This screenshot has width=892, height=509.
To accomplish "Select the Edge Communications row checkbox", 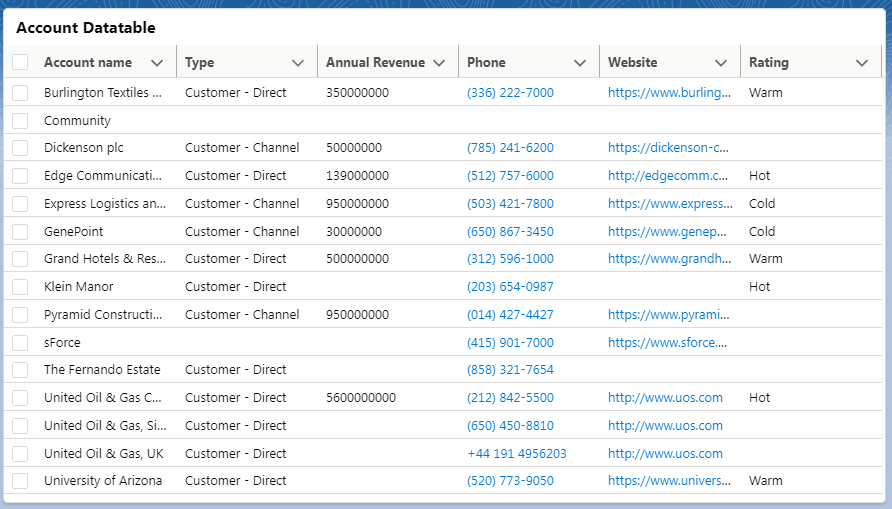I will 20,176.
